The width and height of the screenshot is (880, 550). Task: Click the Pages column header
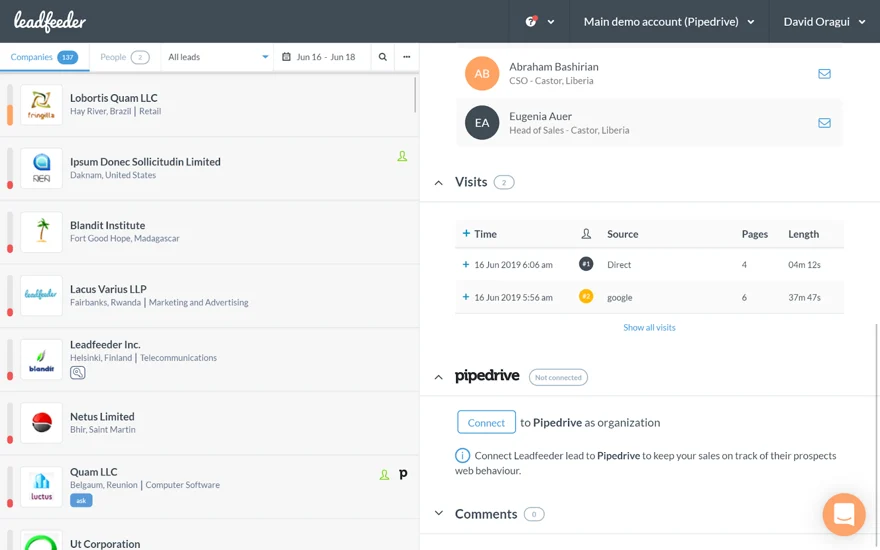tap(754, 234)
